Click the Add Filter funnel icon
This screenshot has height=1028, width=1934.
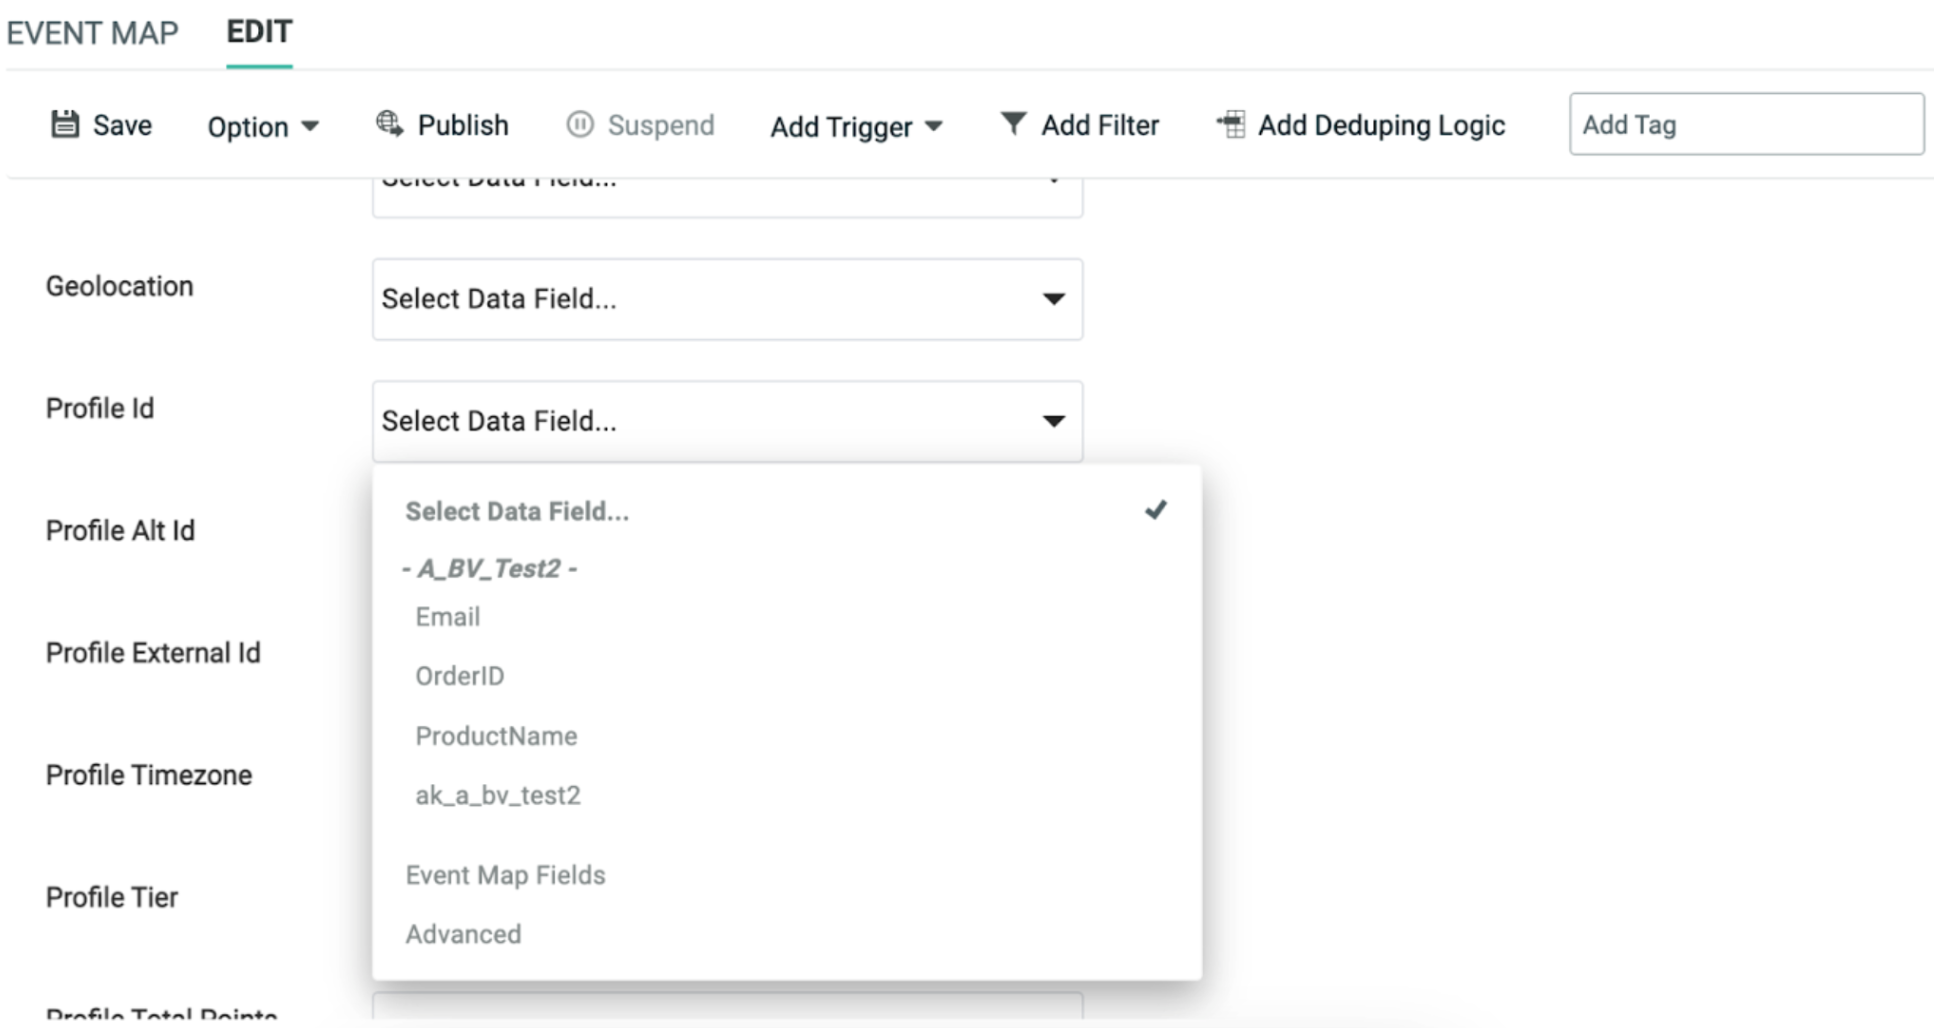point(1013,124)
